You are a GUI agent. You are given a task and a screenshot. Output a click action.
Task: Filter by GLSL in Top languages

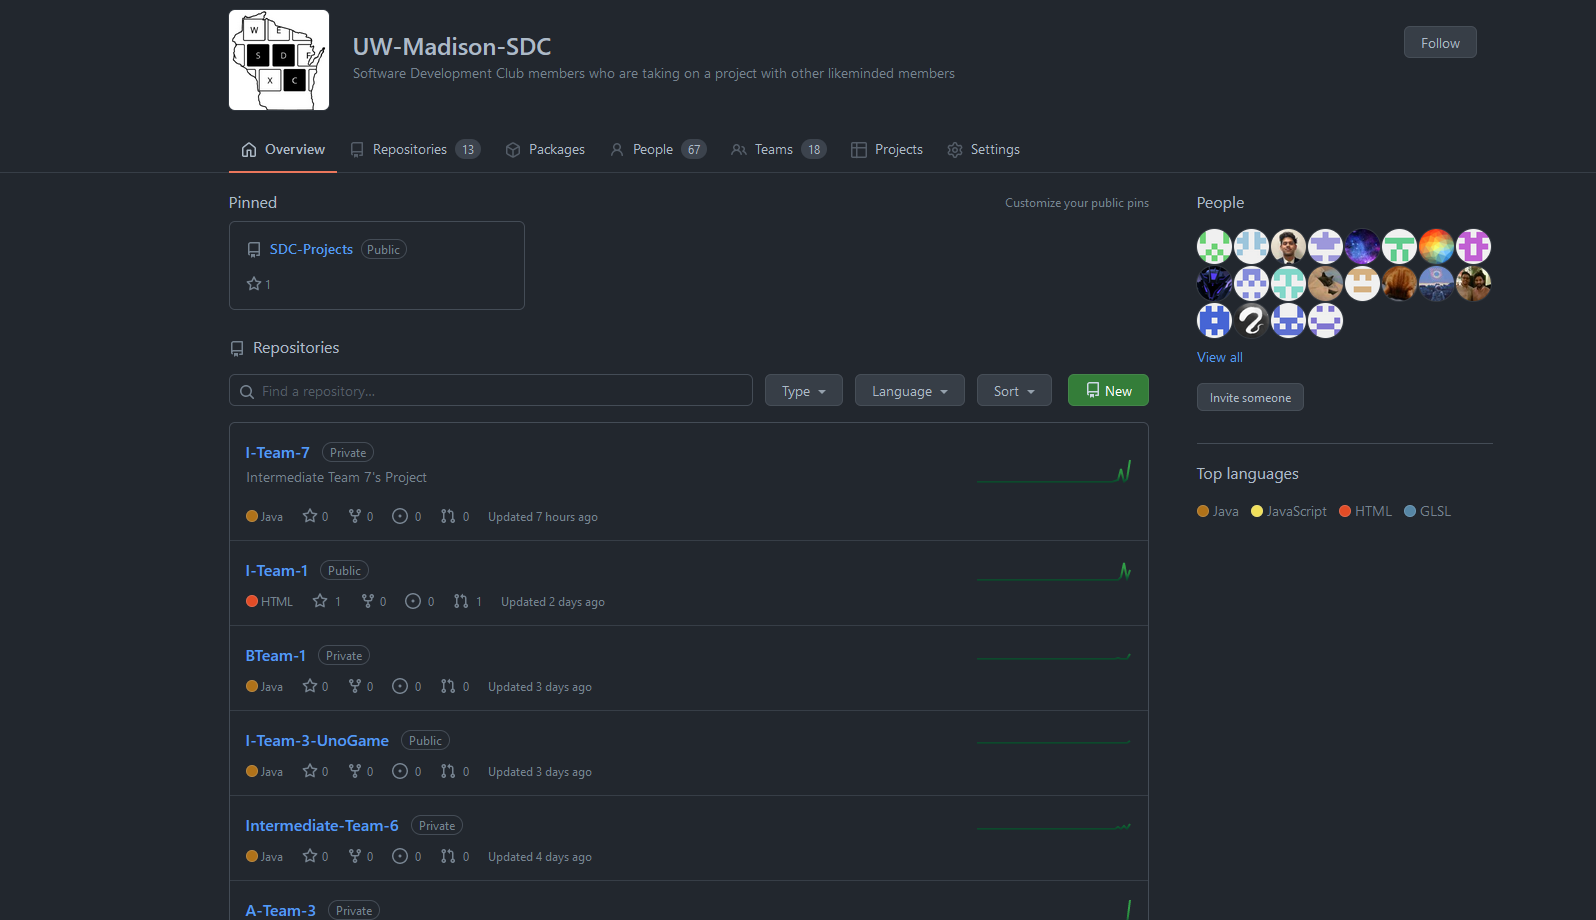(x=1427, y=511)
